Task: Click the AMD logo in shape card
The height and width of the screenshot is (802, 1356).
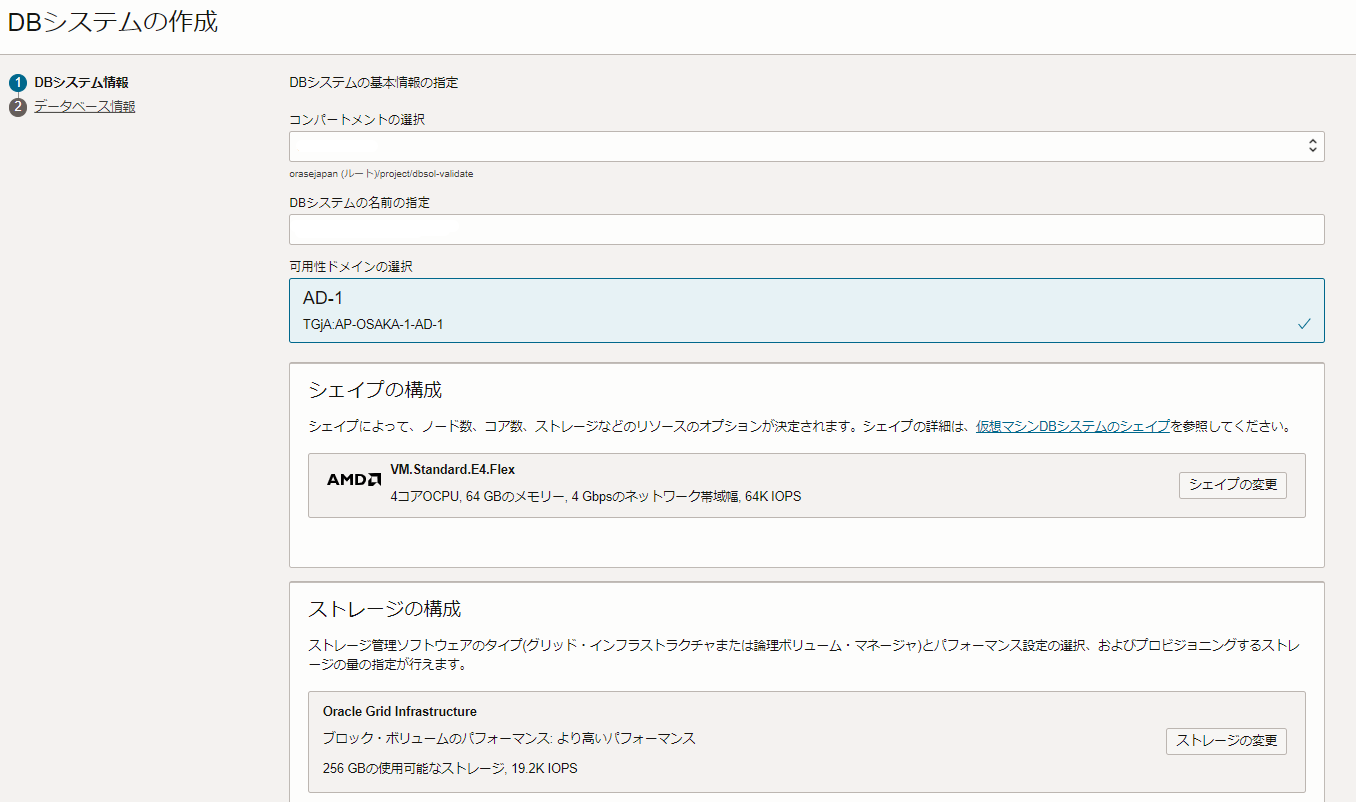Action: coord(353,480)
